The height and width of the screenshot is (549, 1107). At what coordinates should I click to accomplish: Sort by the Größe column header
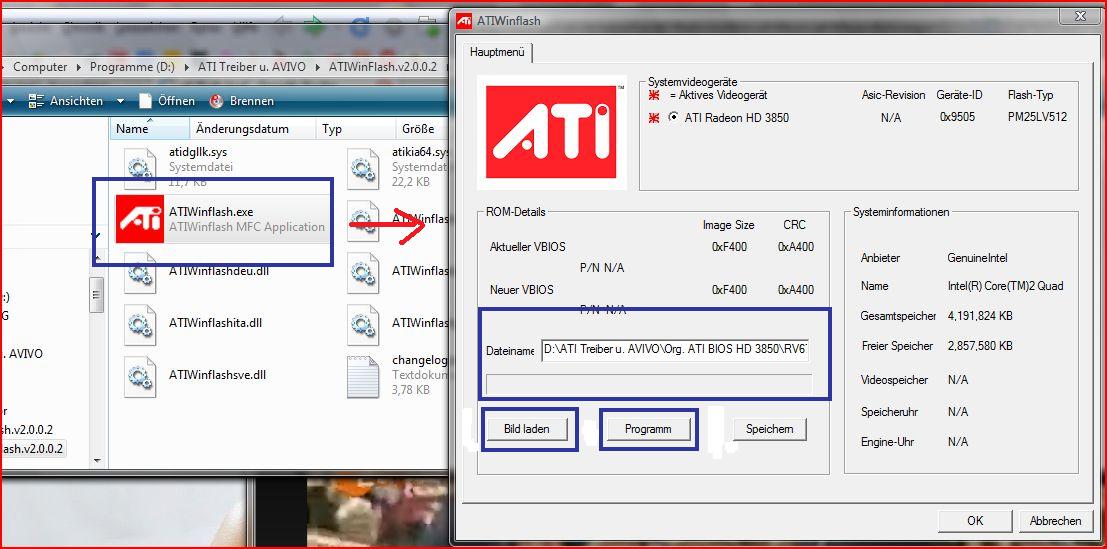tap(421, 129)
